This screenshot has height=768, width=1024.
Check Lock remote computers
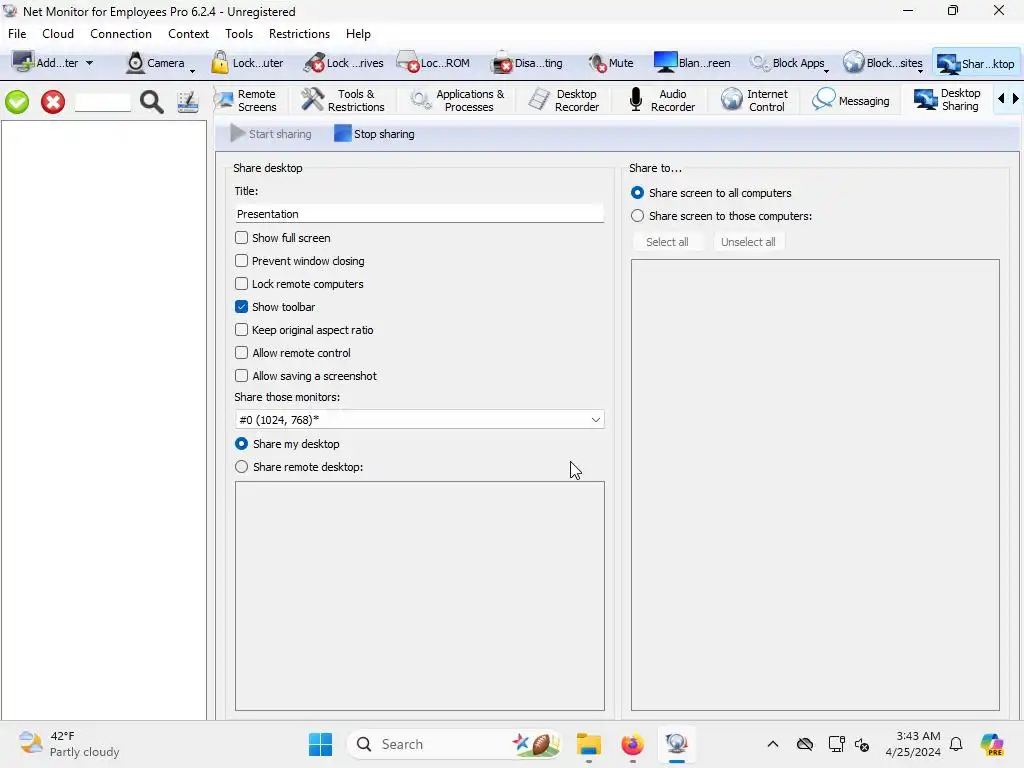[x=242, y=283]
